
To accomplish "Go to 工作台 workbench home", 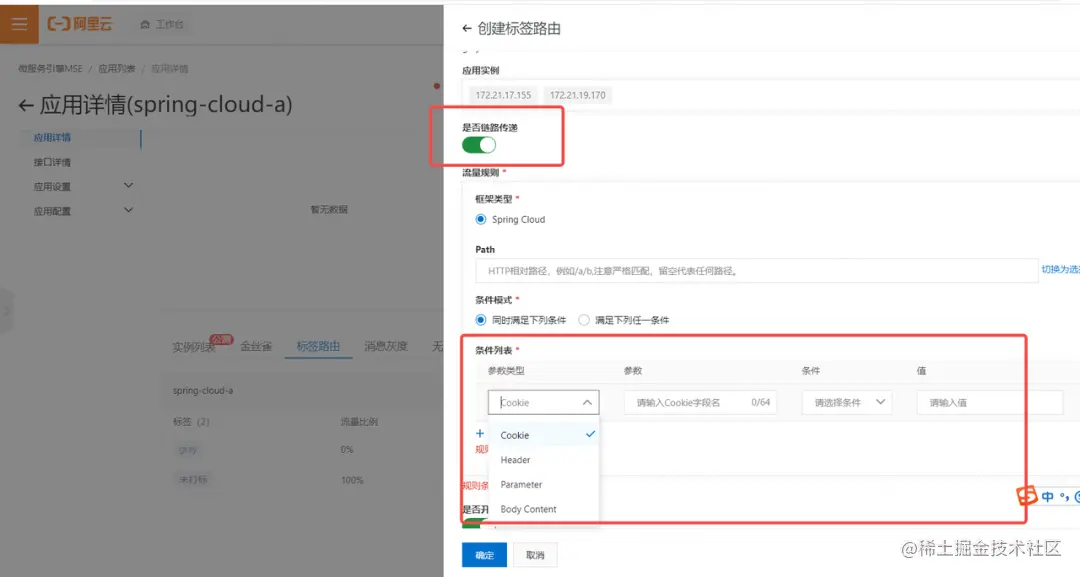I will tap(162, 24).
